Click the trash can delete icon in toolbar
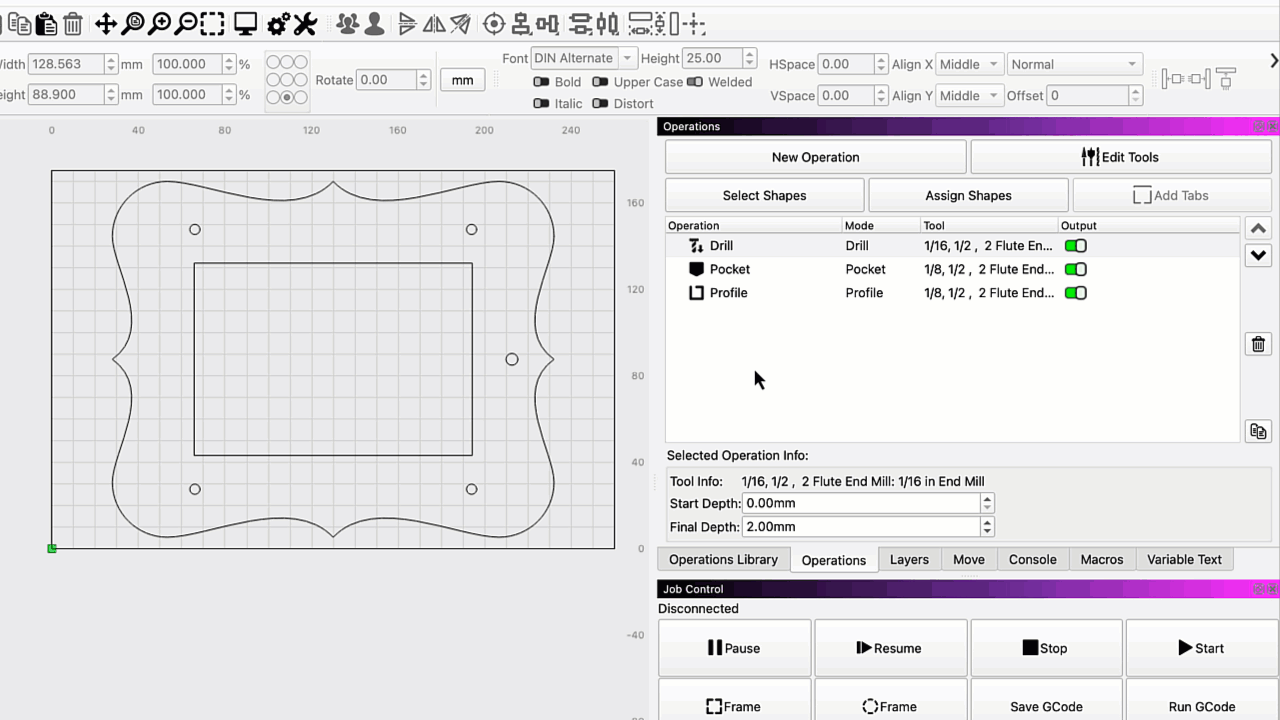The image size is (1280, 720). pos(73,24)
